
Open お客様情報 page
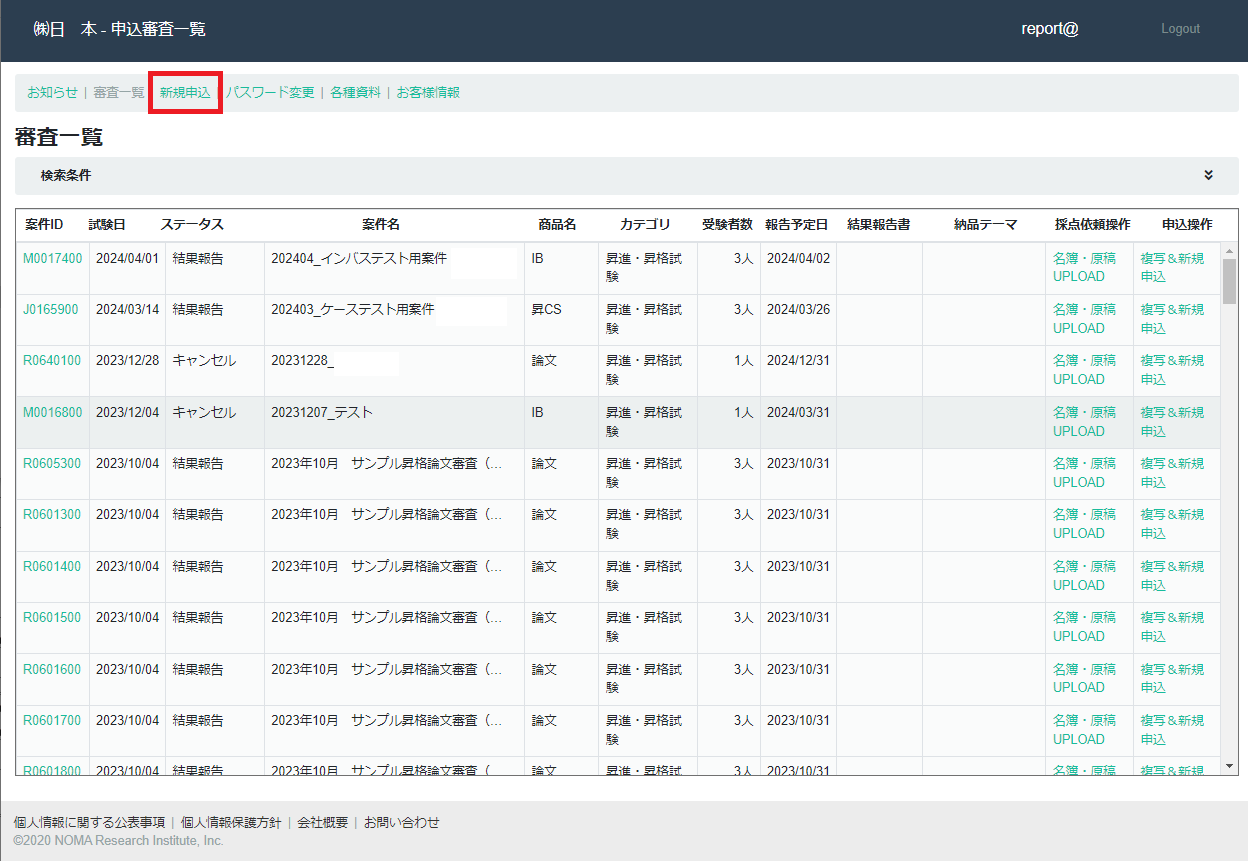point(428,92)
